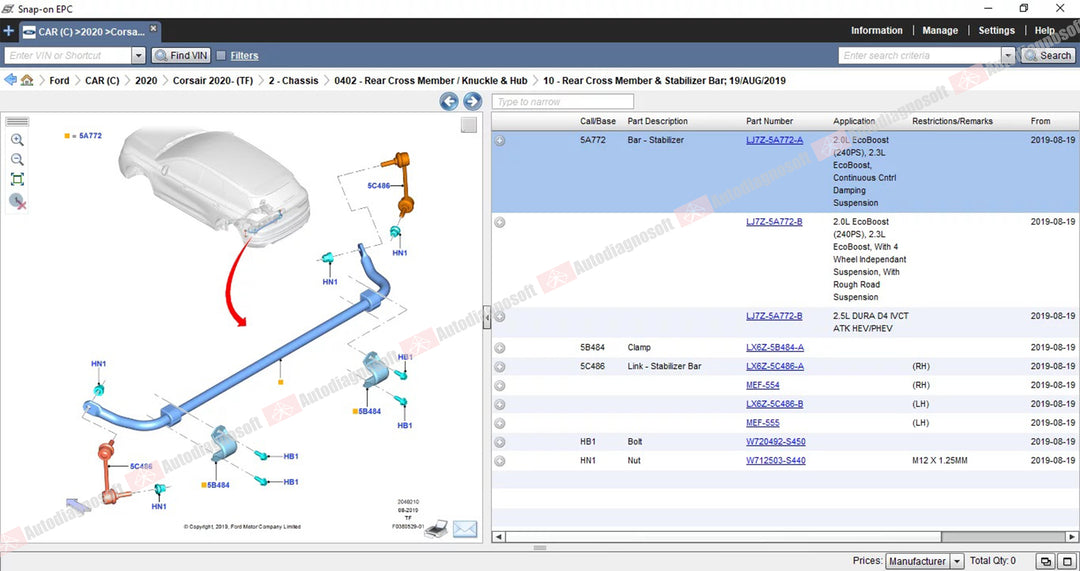
Task: Email the illustration via envelope icon
Action: tap(465, 529)
